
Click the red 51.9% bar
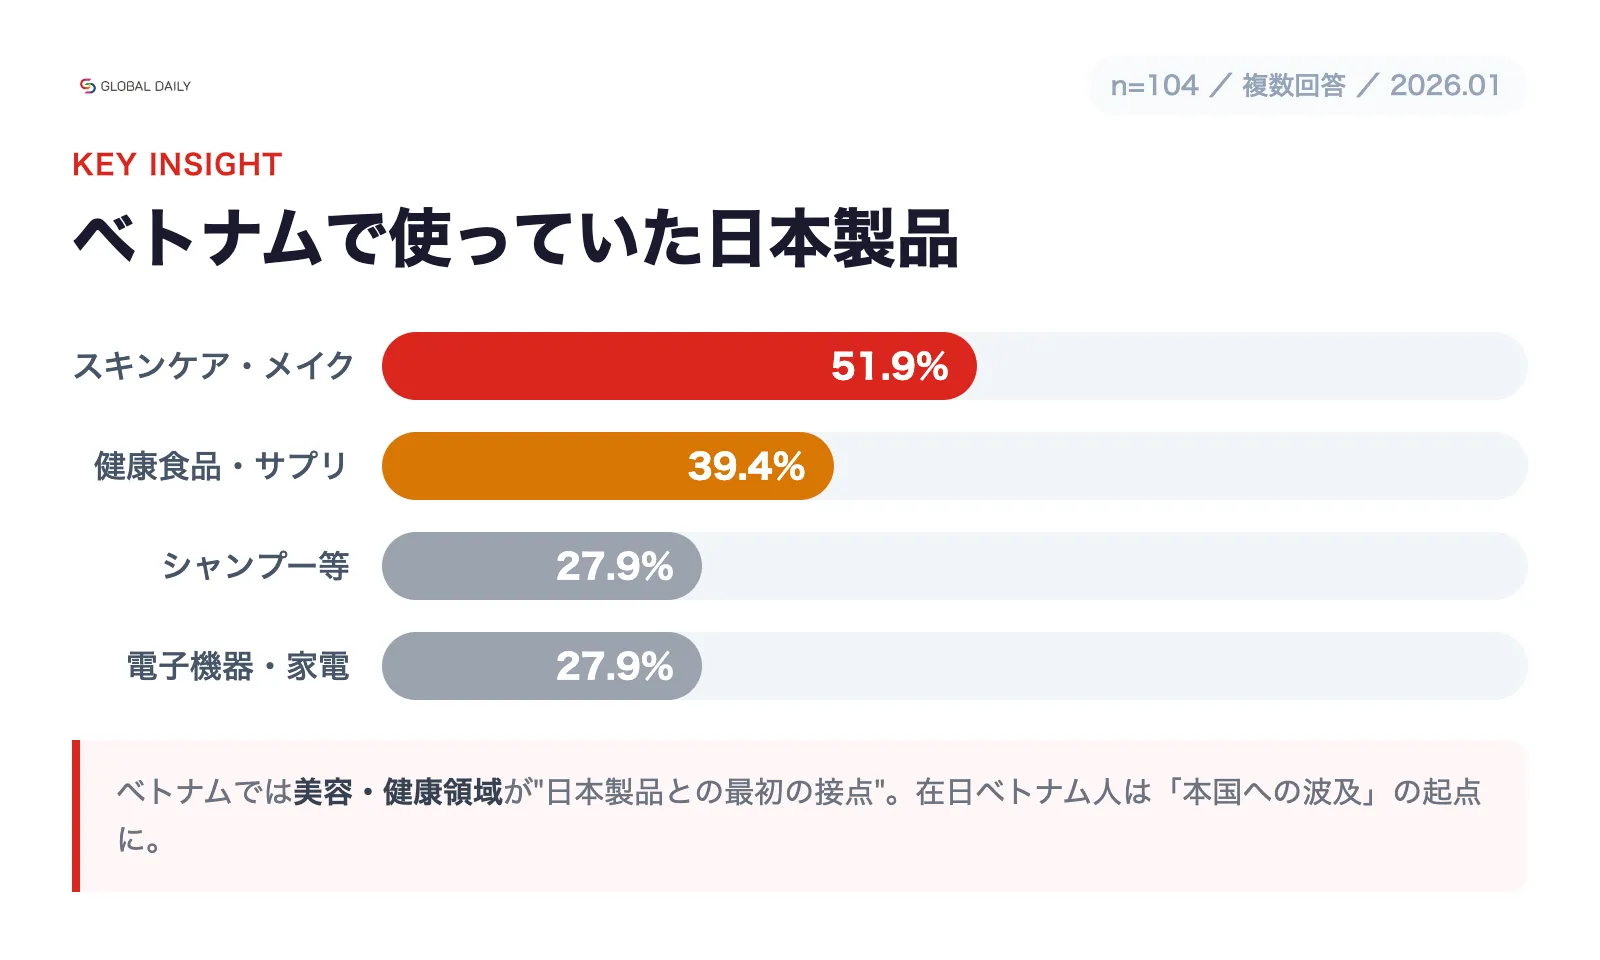(600, 366)
